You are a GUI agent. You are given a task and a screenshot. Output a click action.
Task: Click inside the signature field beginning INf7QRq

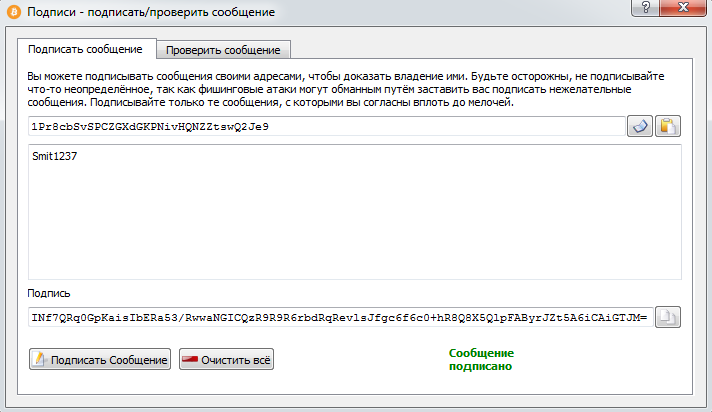pos(340,317)
